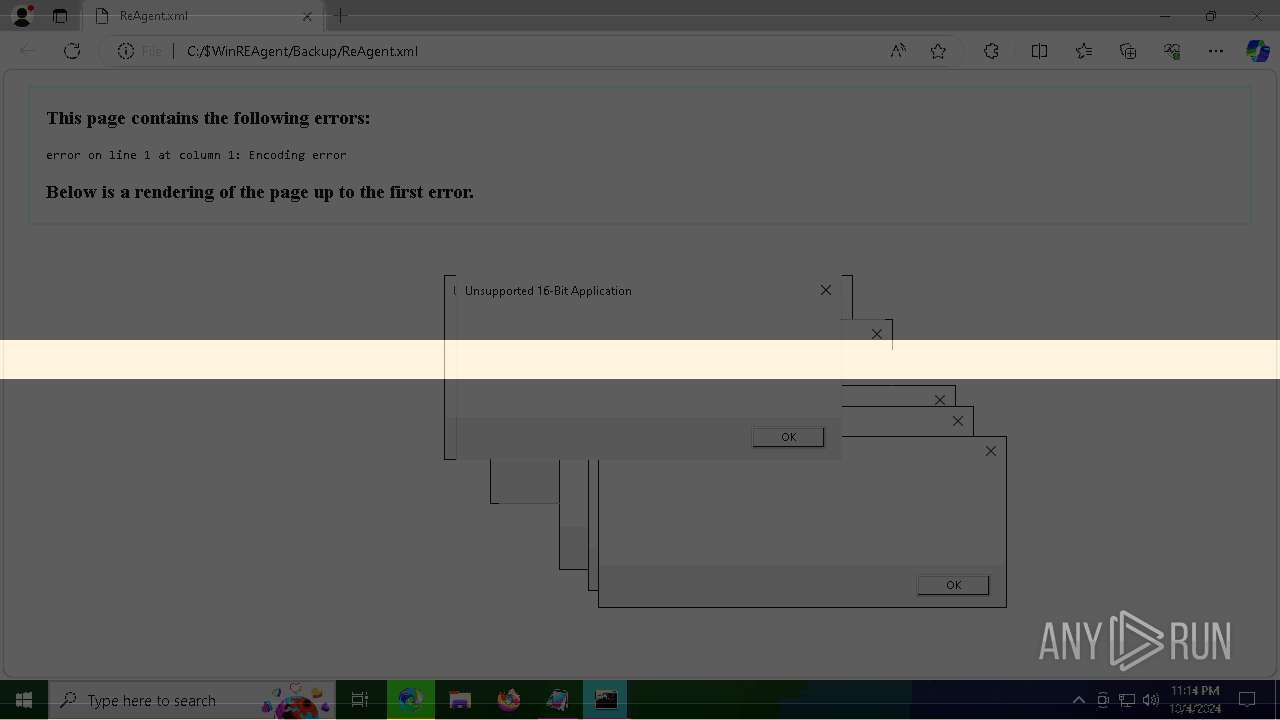Open the terminal window taskbar icon
1280x720 pixels.
[x=606, y=700]
